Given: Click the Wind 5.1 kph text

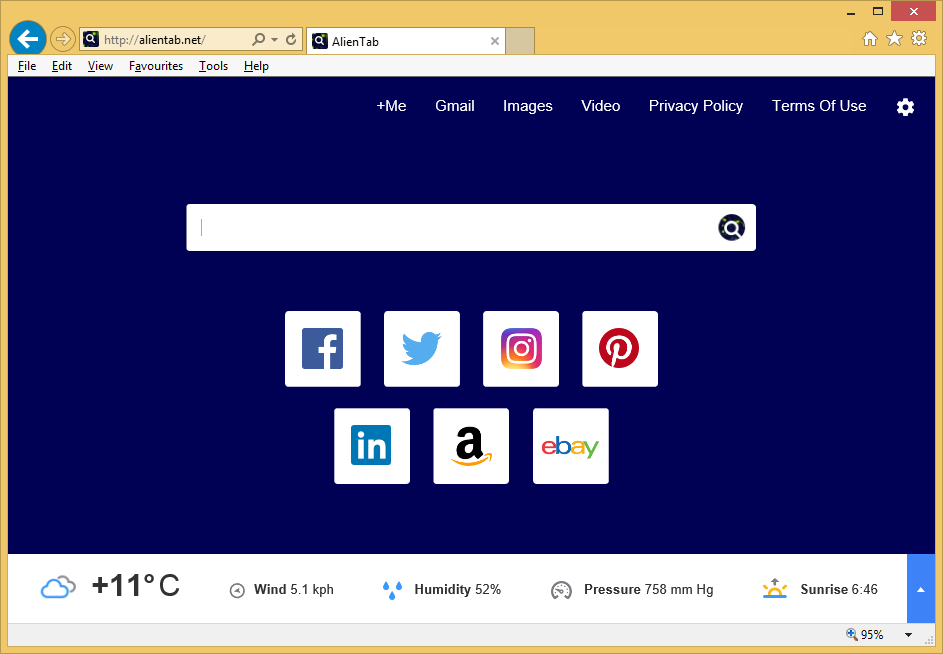Looking at the screenshot, I should (293, 590).
